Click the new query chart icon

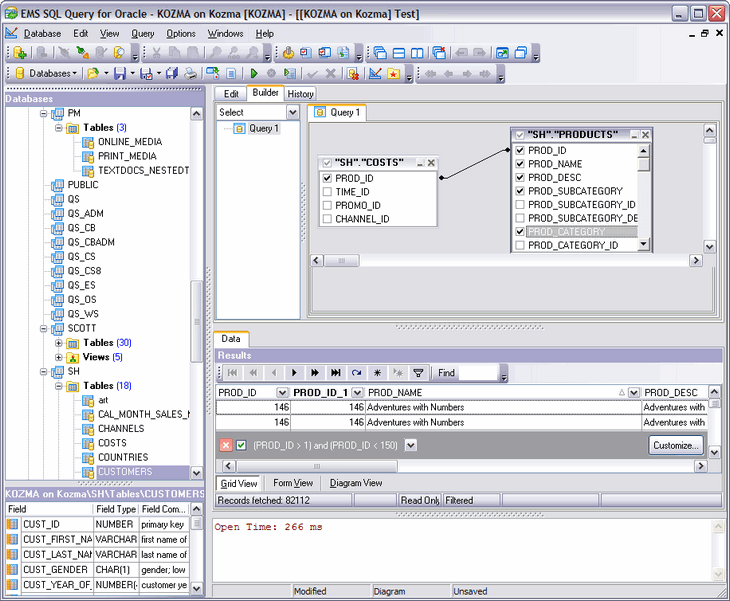point(375,74)
